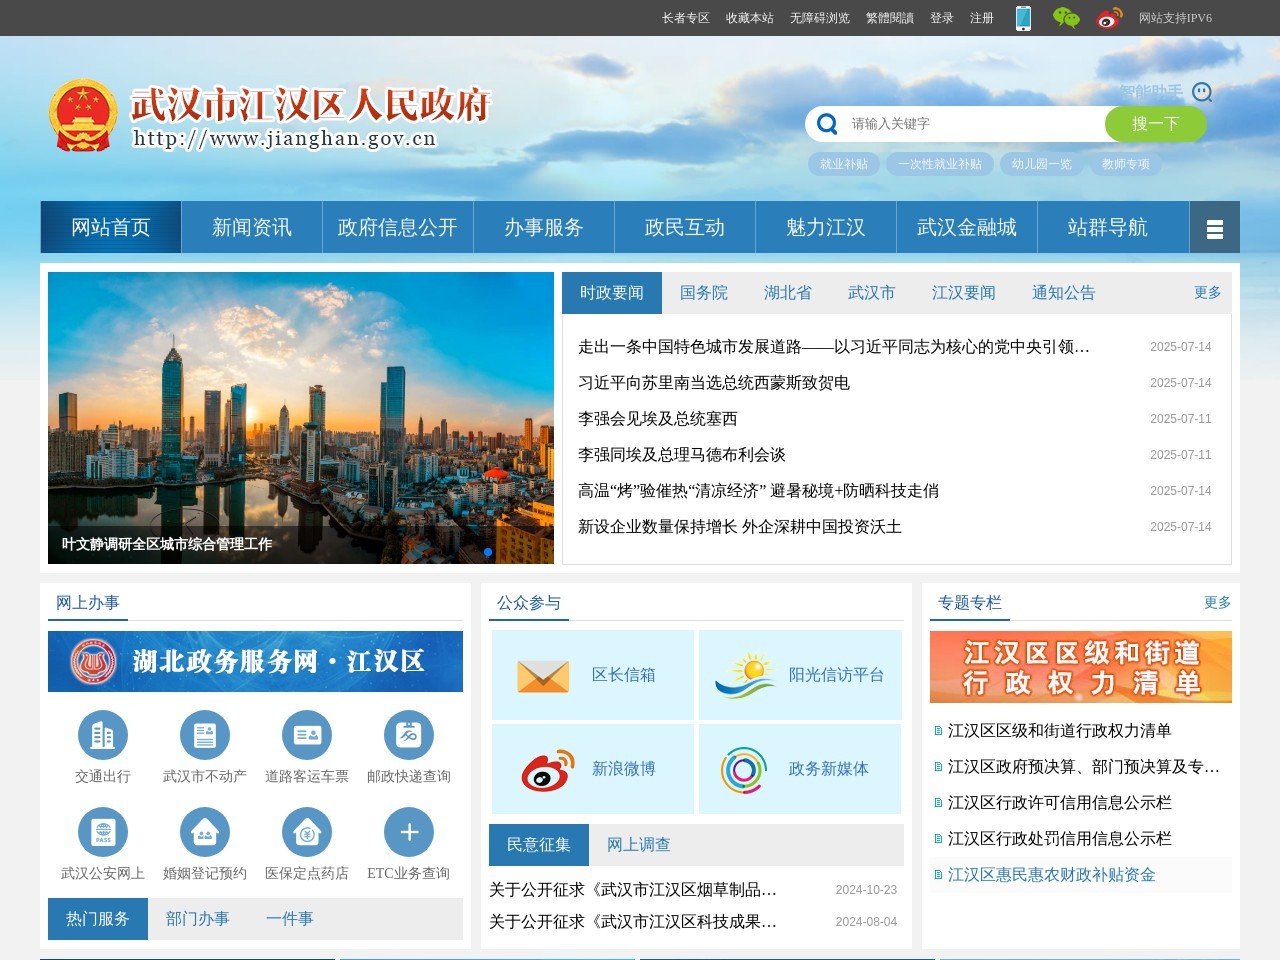This screenshot has height=960, width=1280.
Task: Click the 湖北政务服务网·江汉区 banner
Action: click(x=255, y=661)
